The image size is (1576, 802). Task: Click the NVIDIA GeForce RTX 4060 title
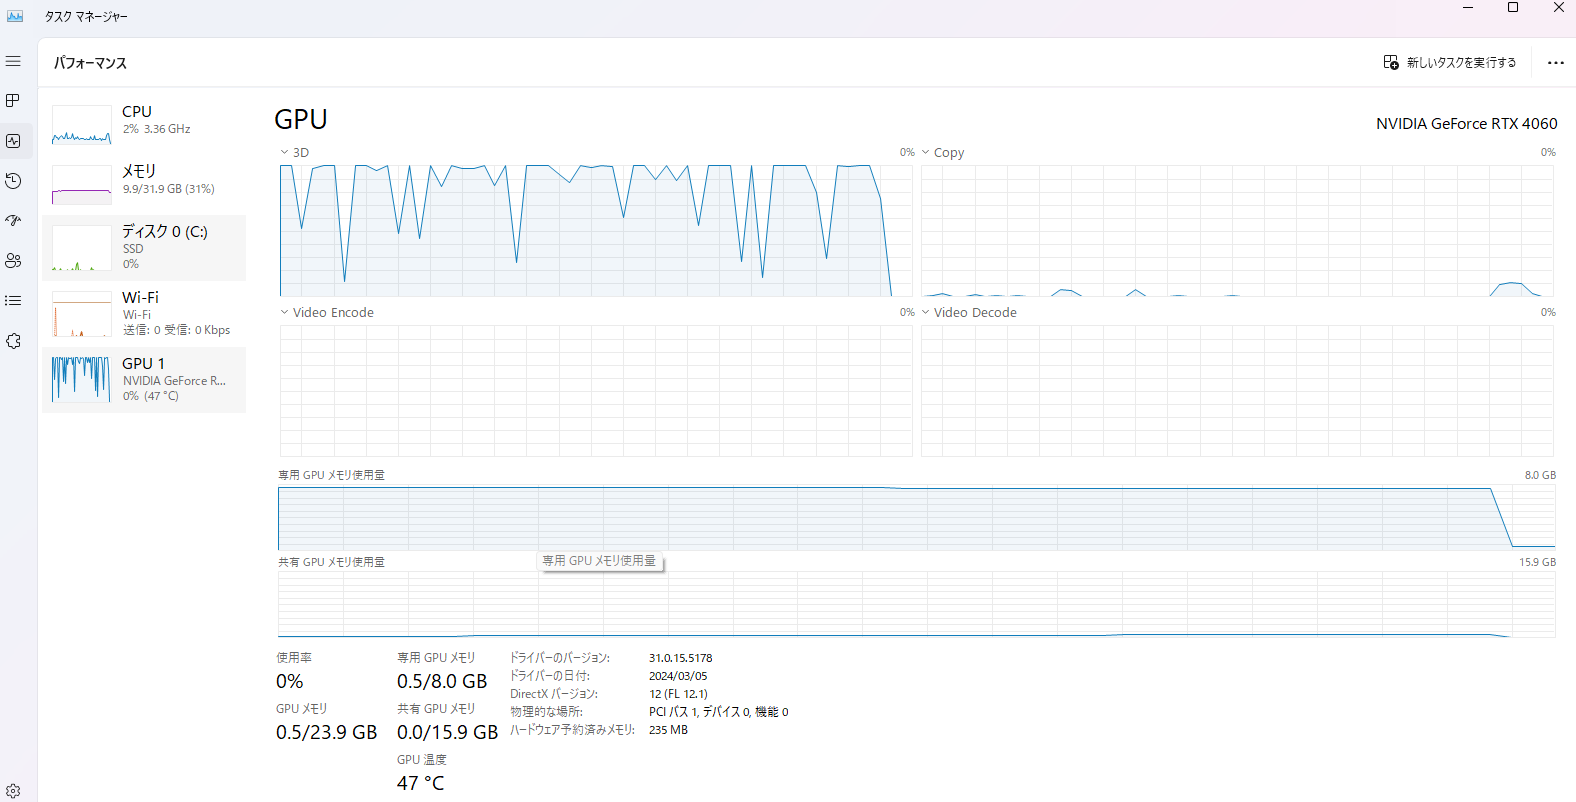click(1466, 124)
